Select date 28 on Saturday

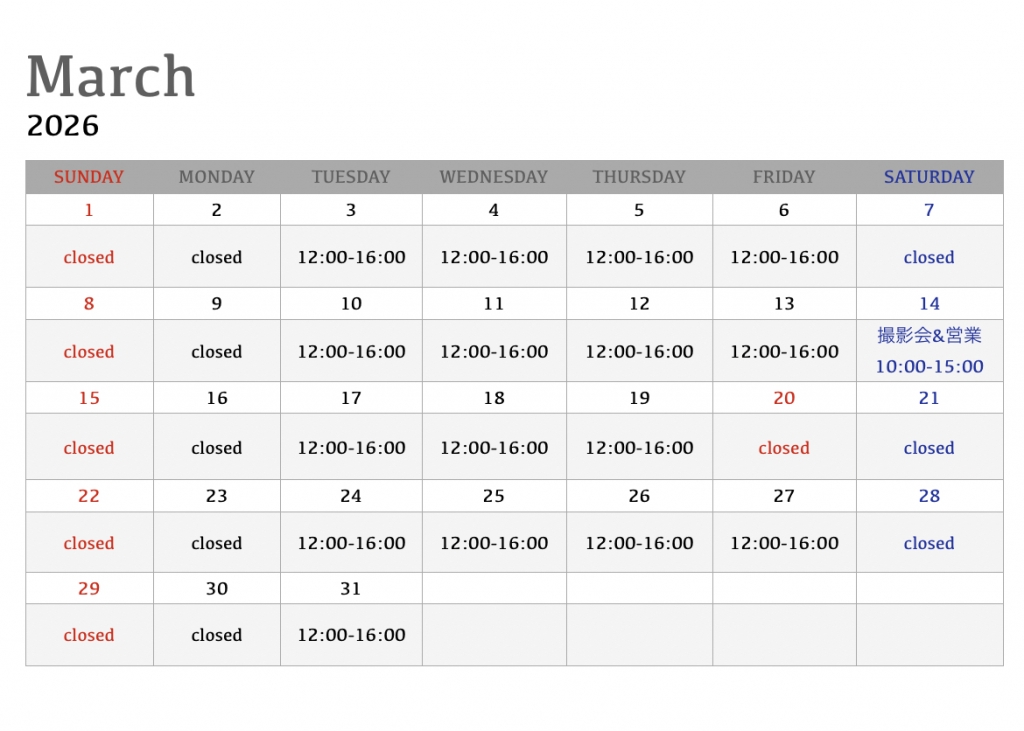click(x=929, y=496)
